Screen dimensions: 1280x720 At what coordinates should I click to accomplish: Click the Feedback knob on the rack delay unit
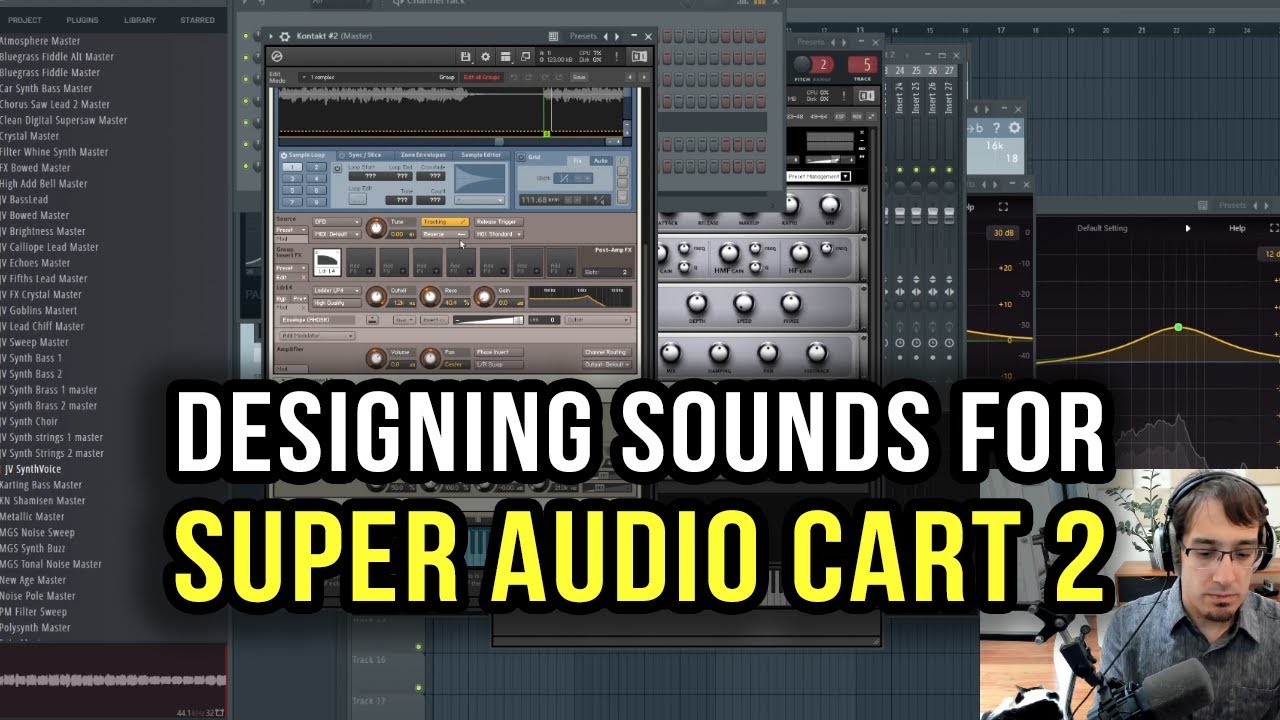[x=817, y=352]
